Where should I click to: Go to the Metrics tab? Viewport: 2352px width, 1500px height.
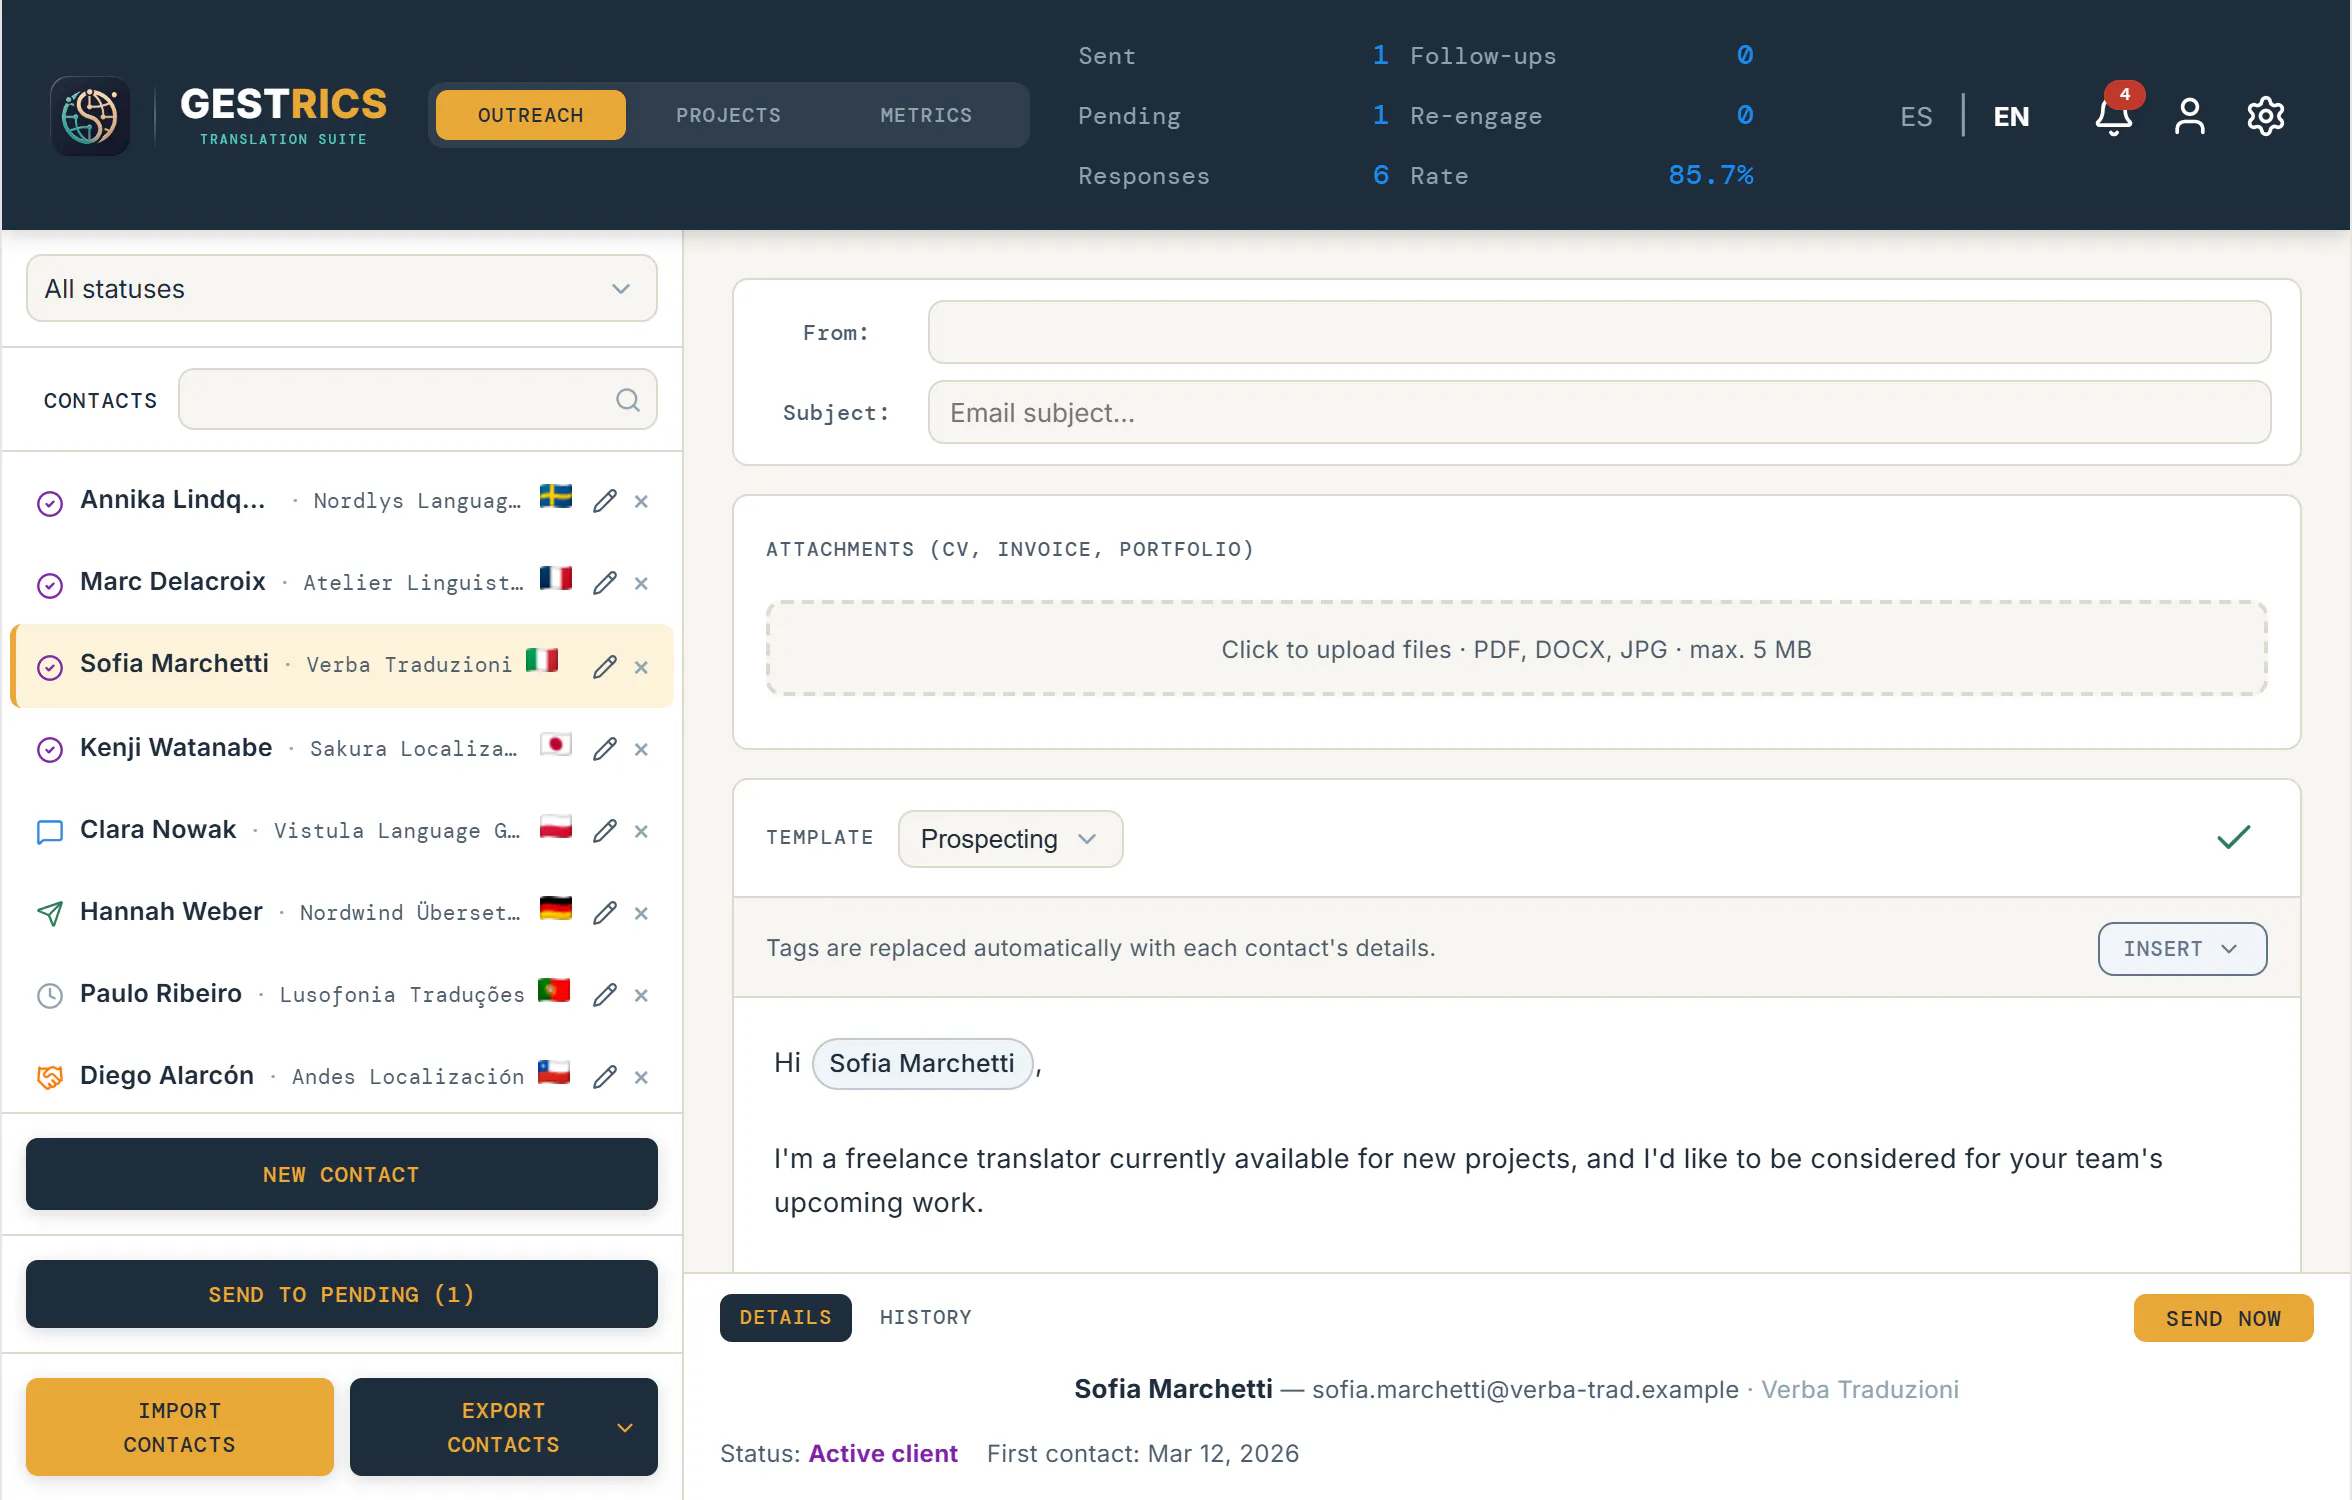[926, 115]
